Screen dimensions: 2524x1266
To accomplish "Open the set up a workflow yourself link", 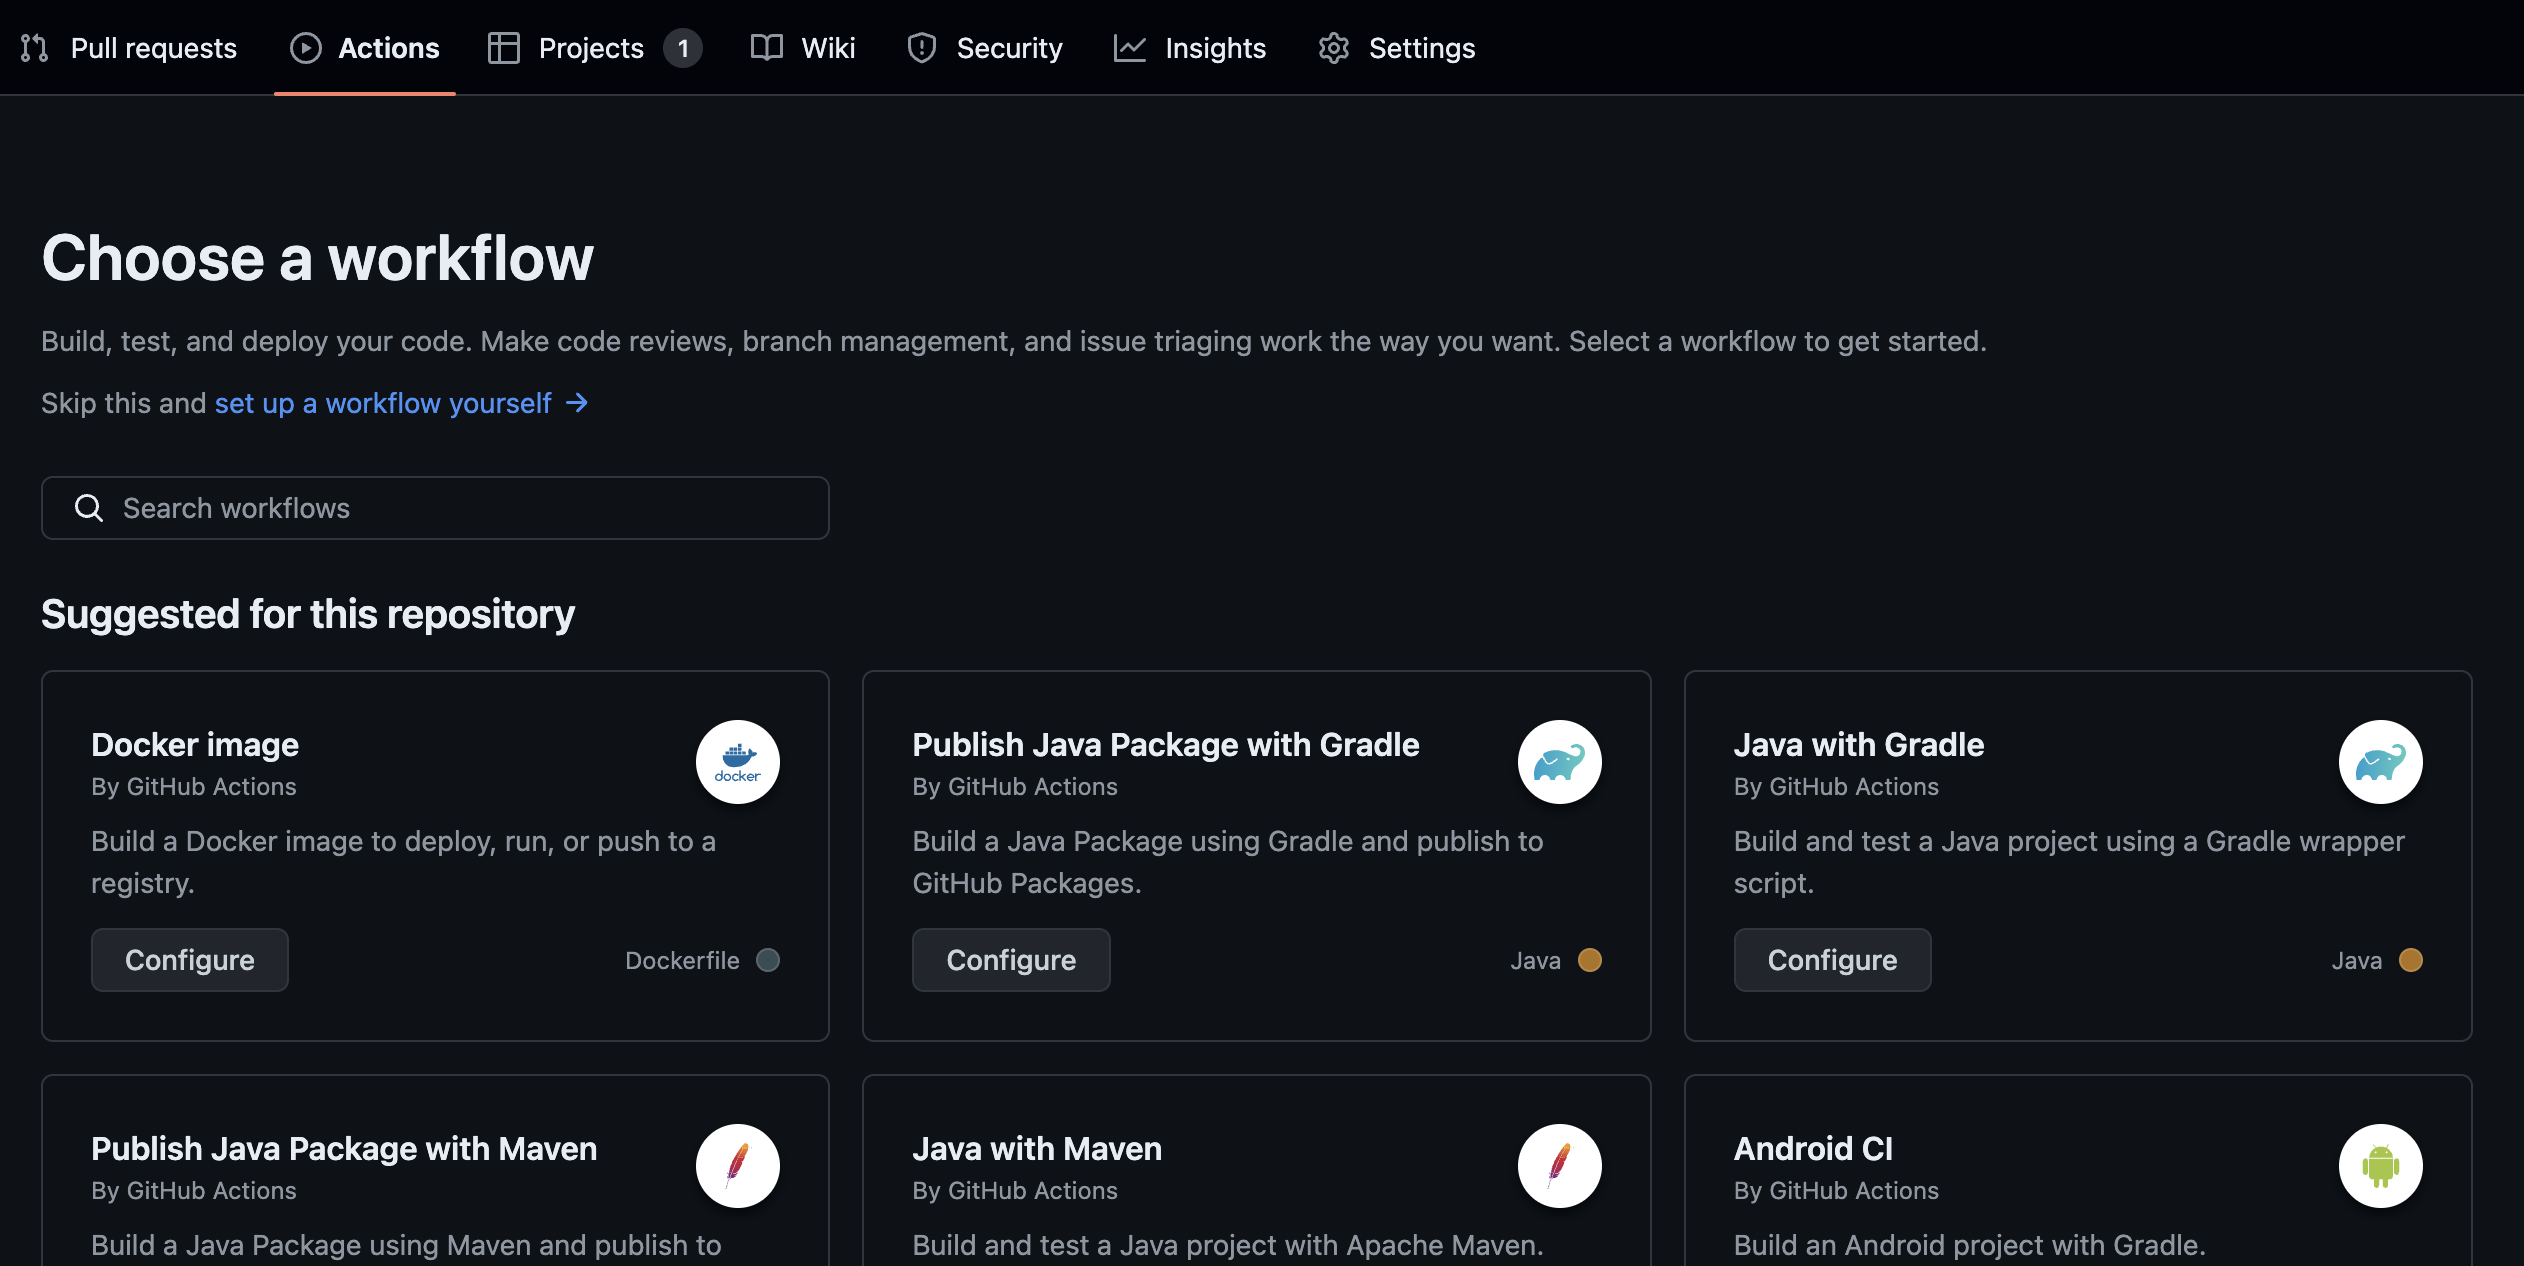I will (x=381, y=403).
